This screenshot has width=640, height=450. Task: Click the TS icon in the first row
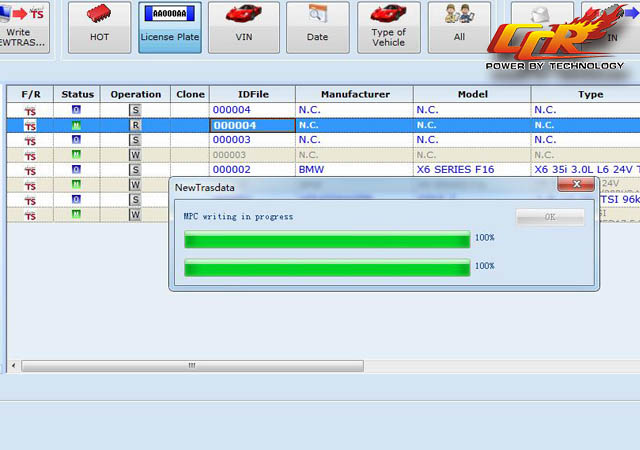click(x=30, y=111)
